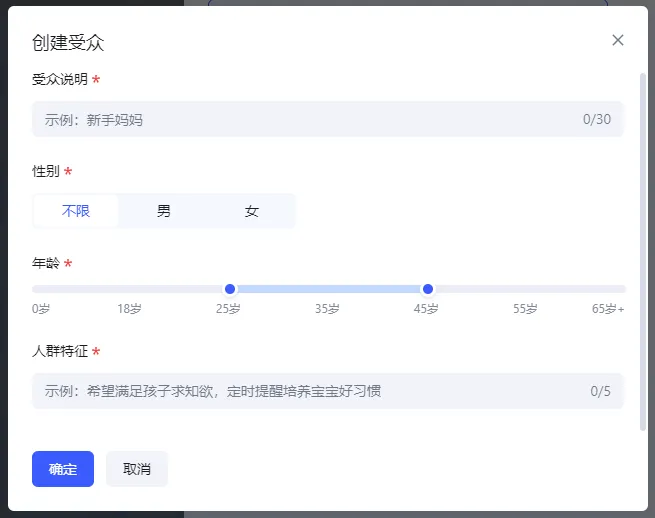Click the 0岁 age mark label

point(41,309)
